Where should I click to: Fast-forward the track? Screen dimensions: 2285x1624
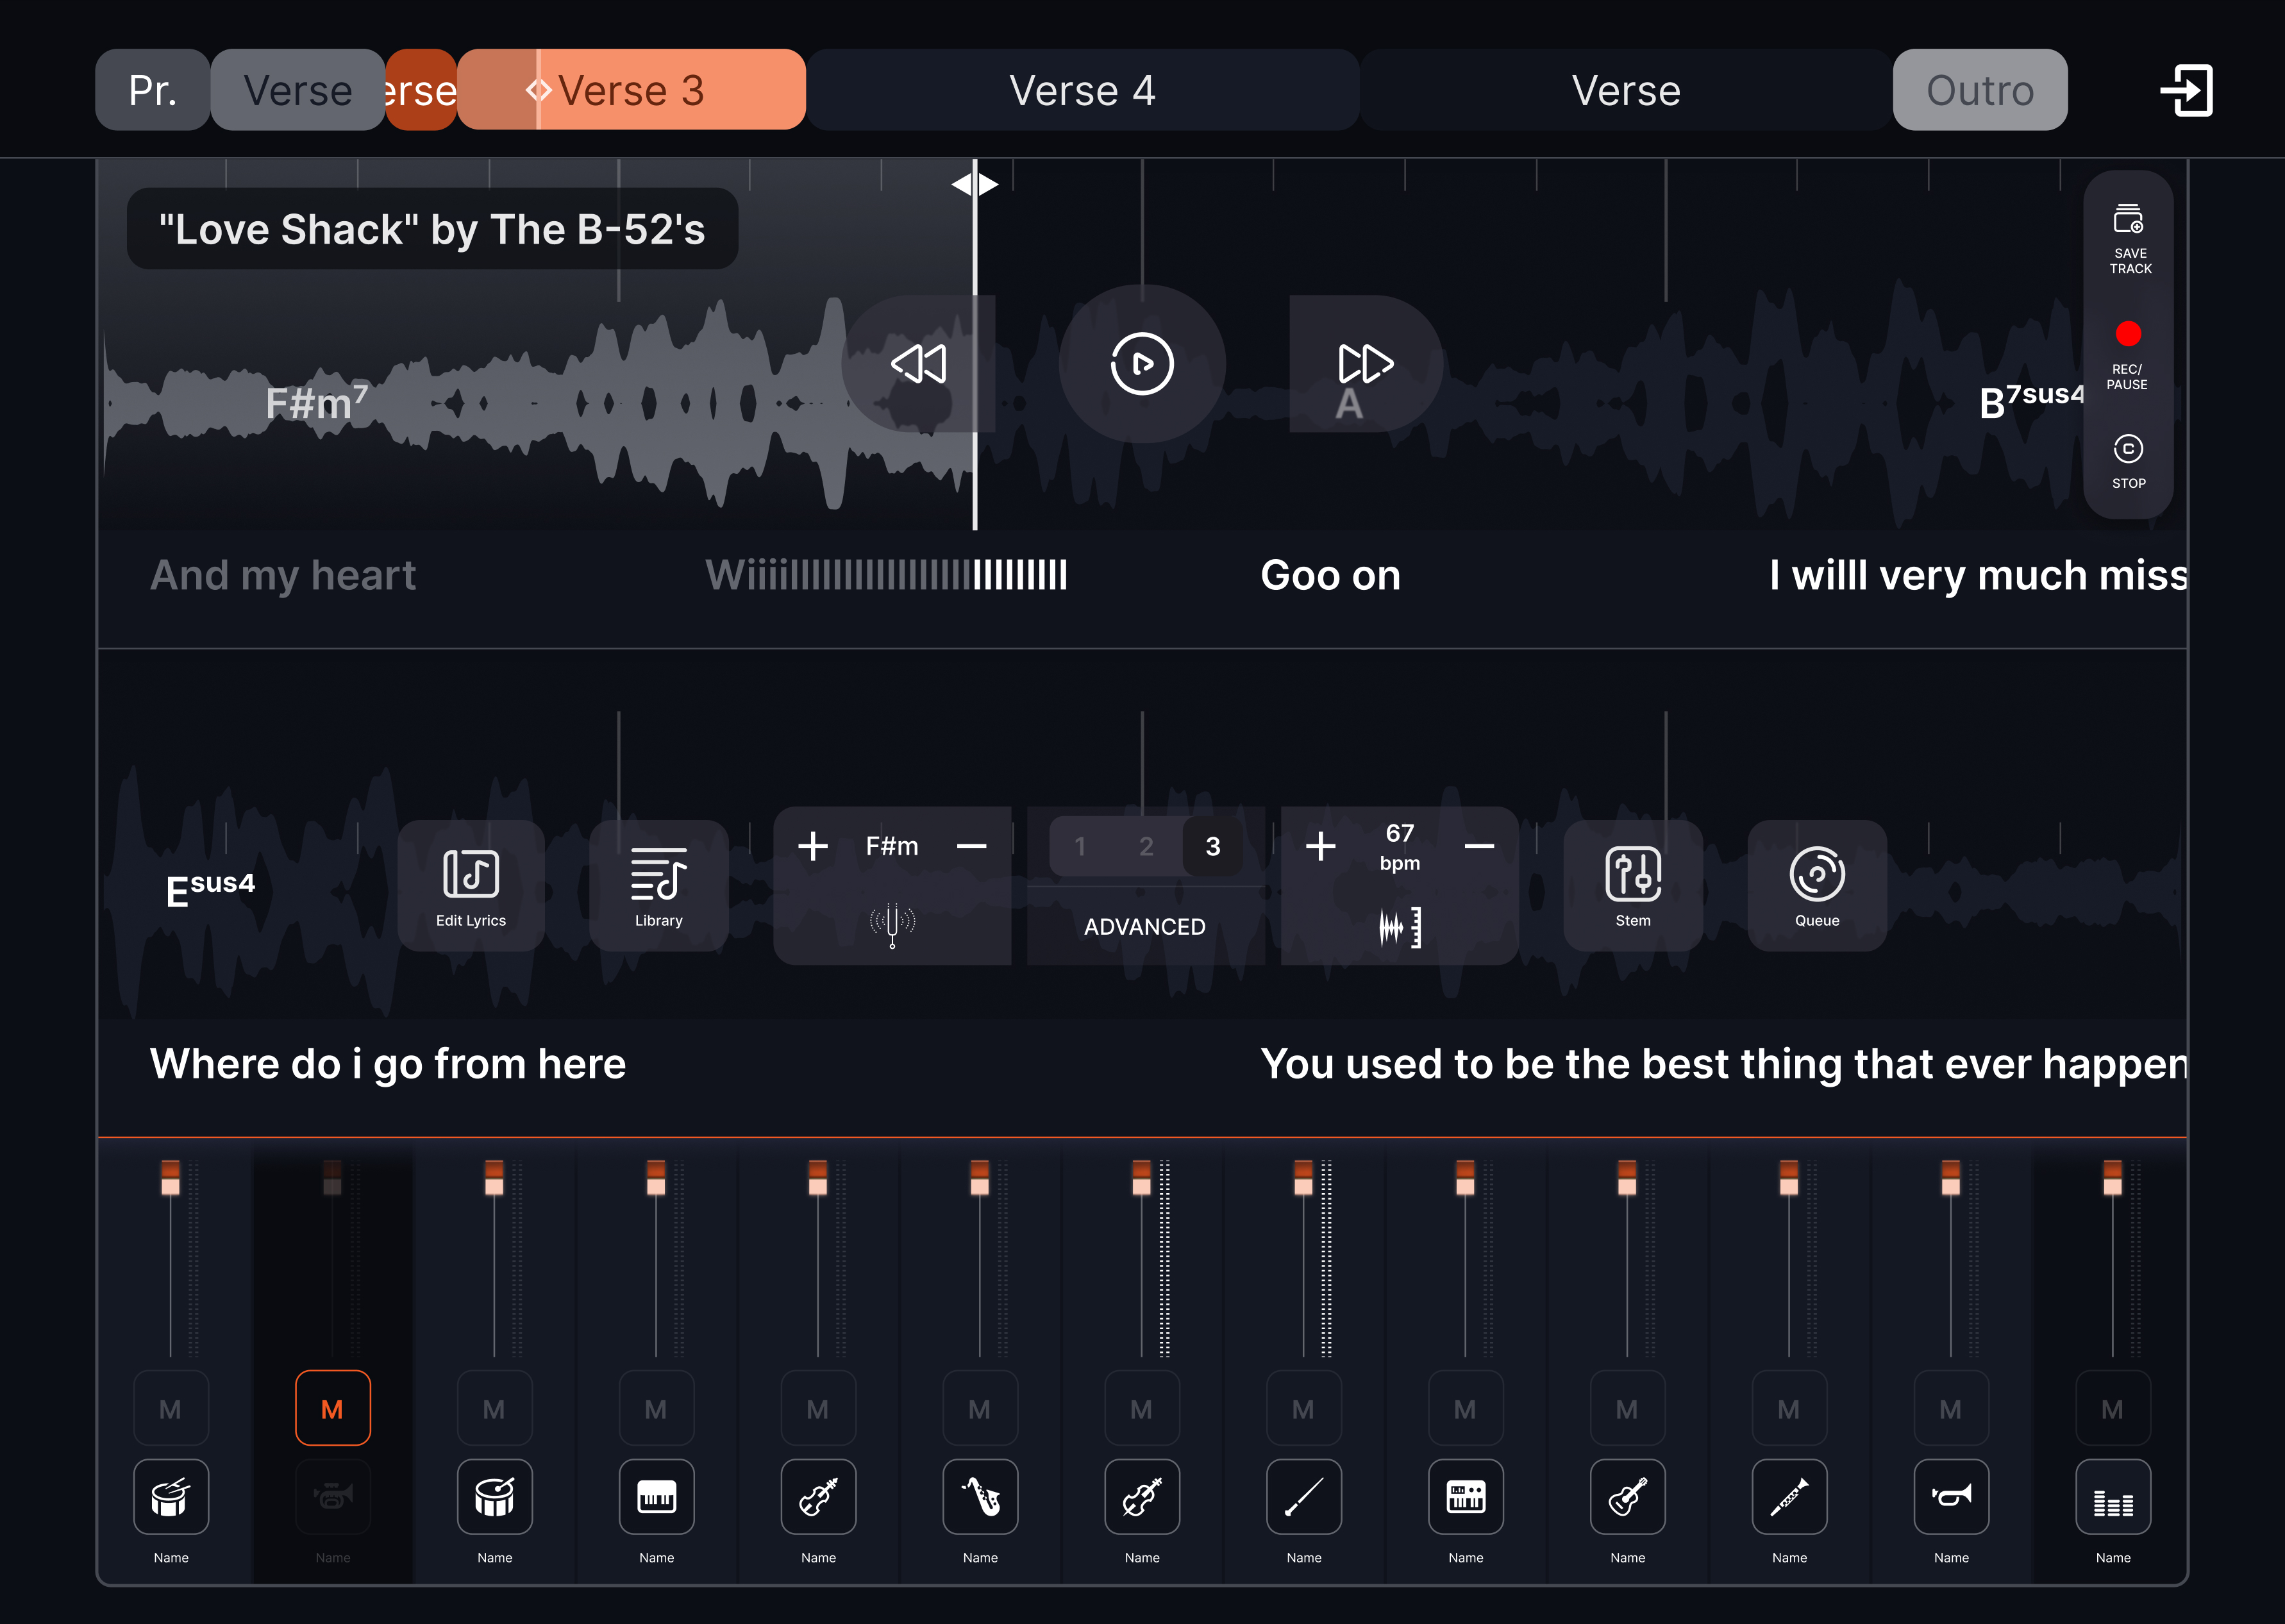1365,364
